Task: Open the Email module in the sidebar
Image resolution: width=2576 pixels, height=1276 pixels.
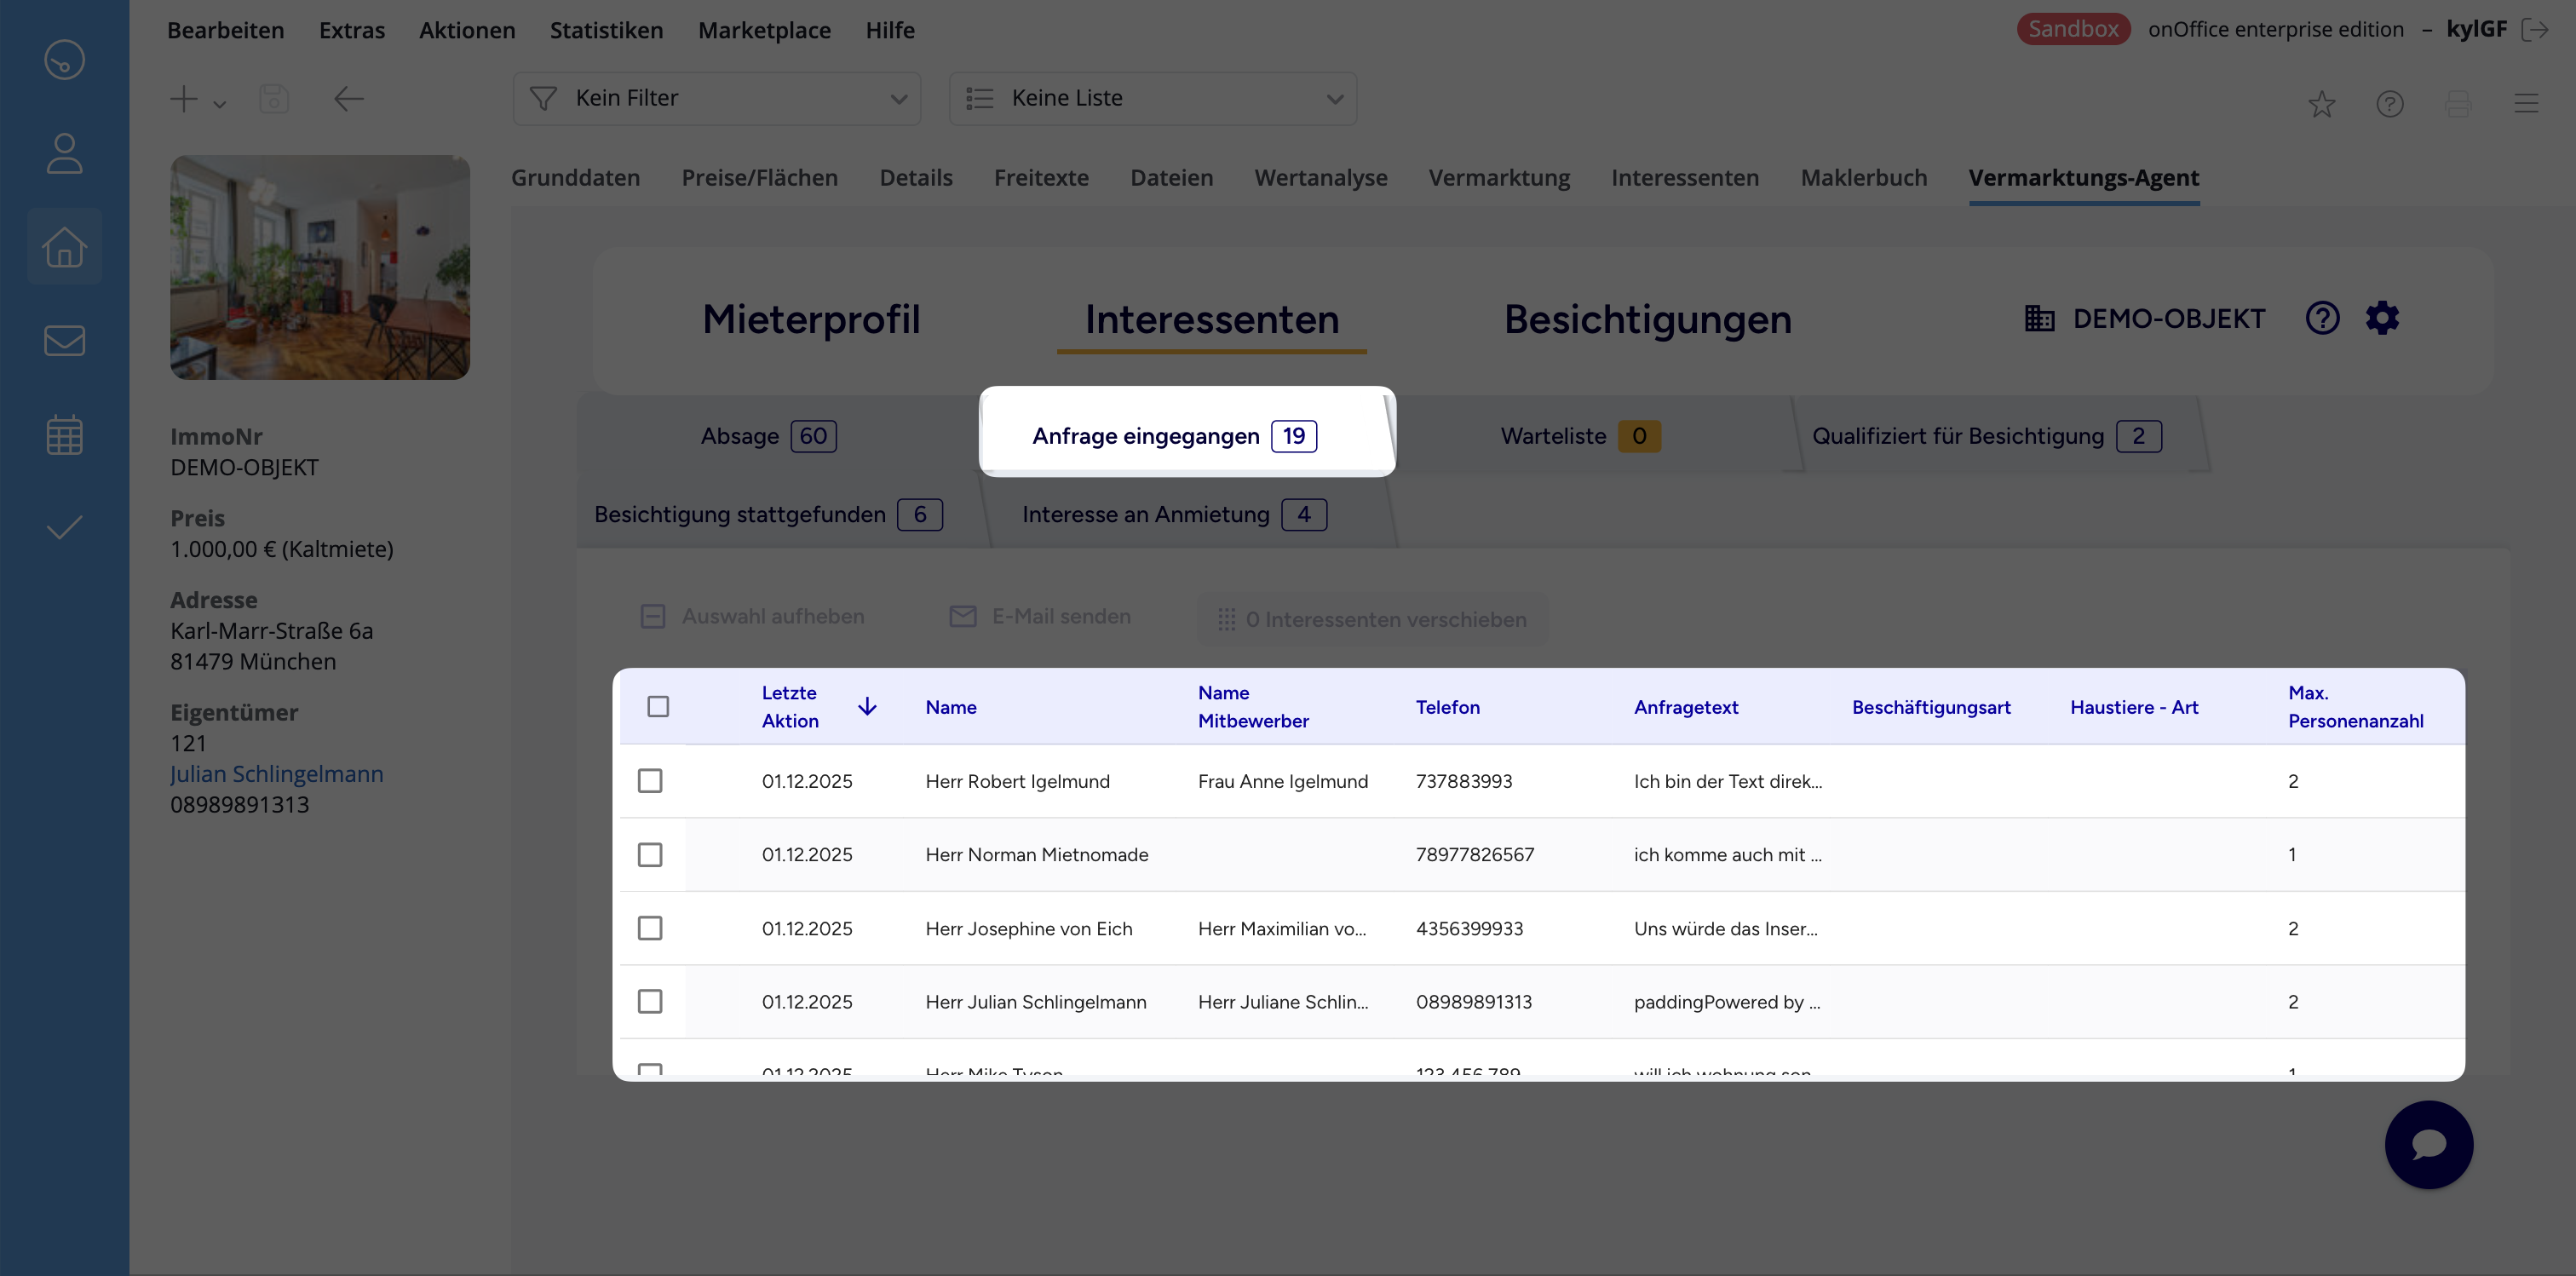Action: 64,340
